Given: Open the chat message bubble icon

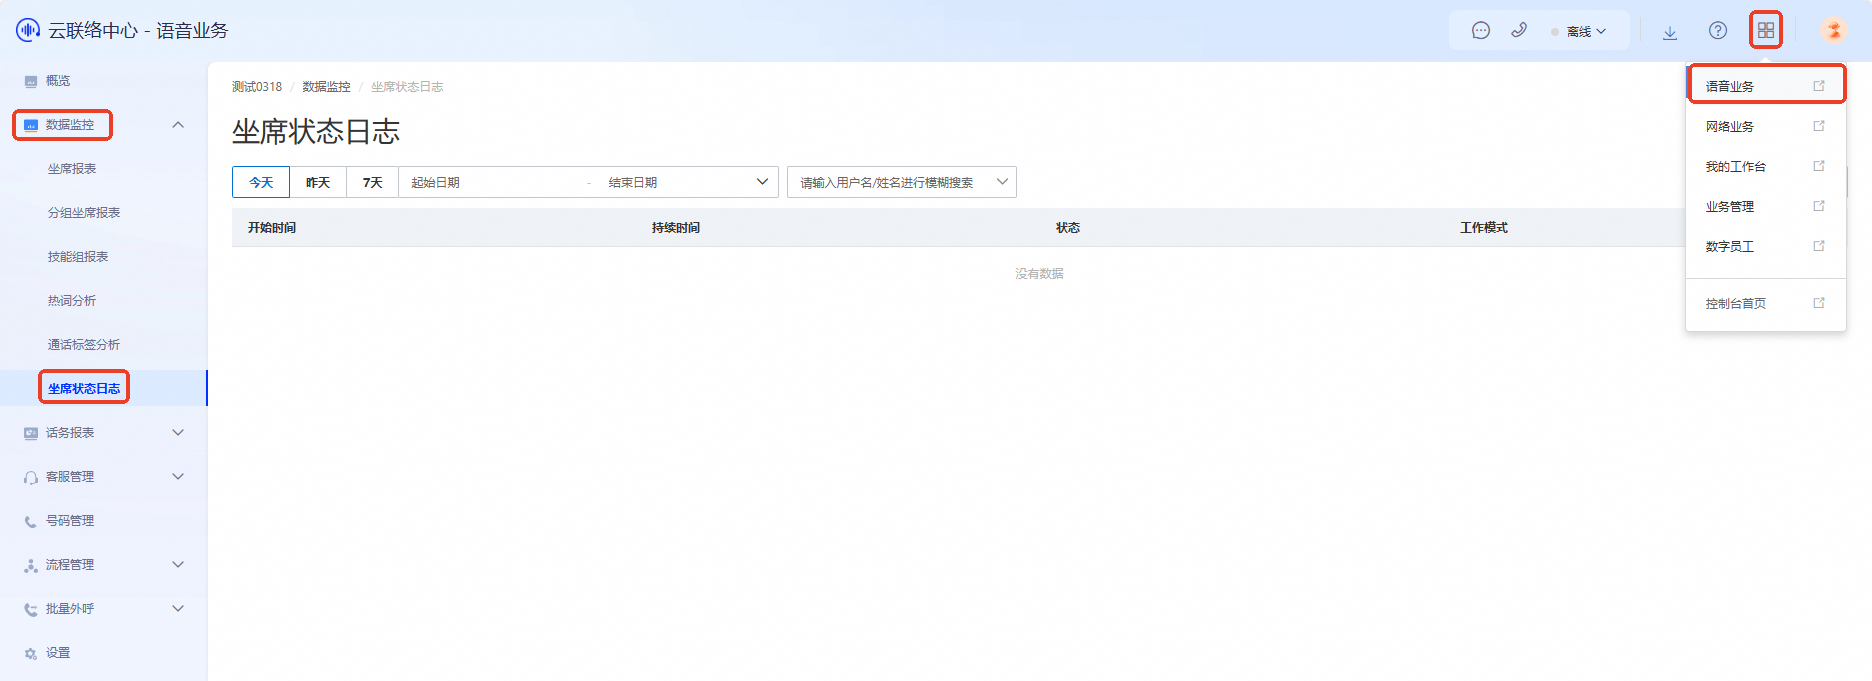Looking at the screenshot, I should pyautogui.click(x=1481, y=31).
